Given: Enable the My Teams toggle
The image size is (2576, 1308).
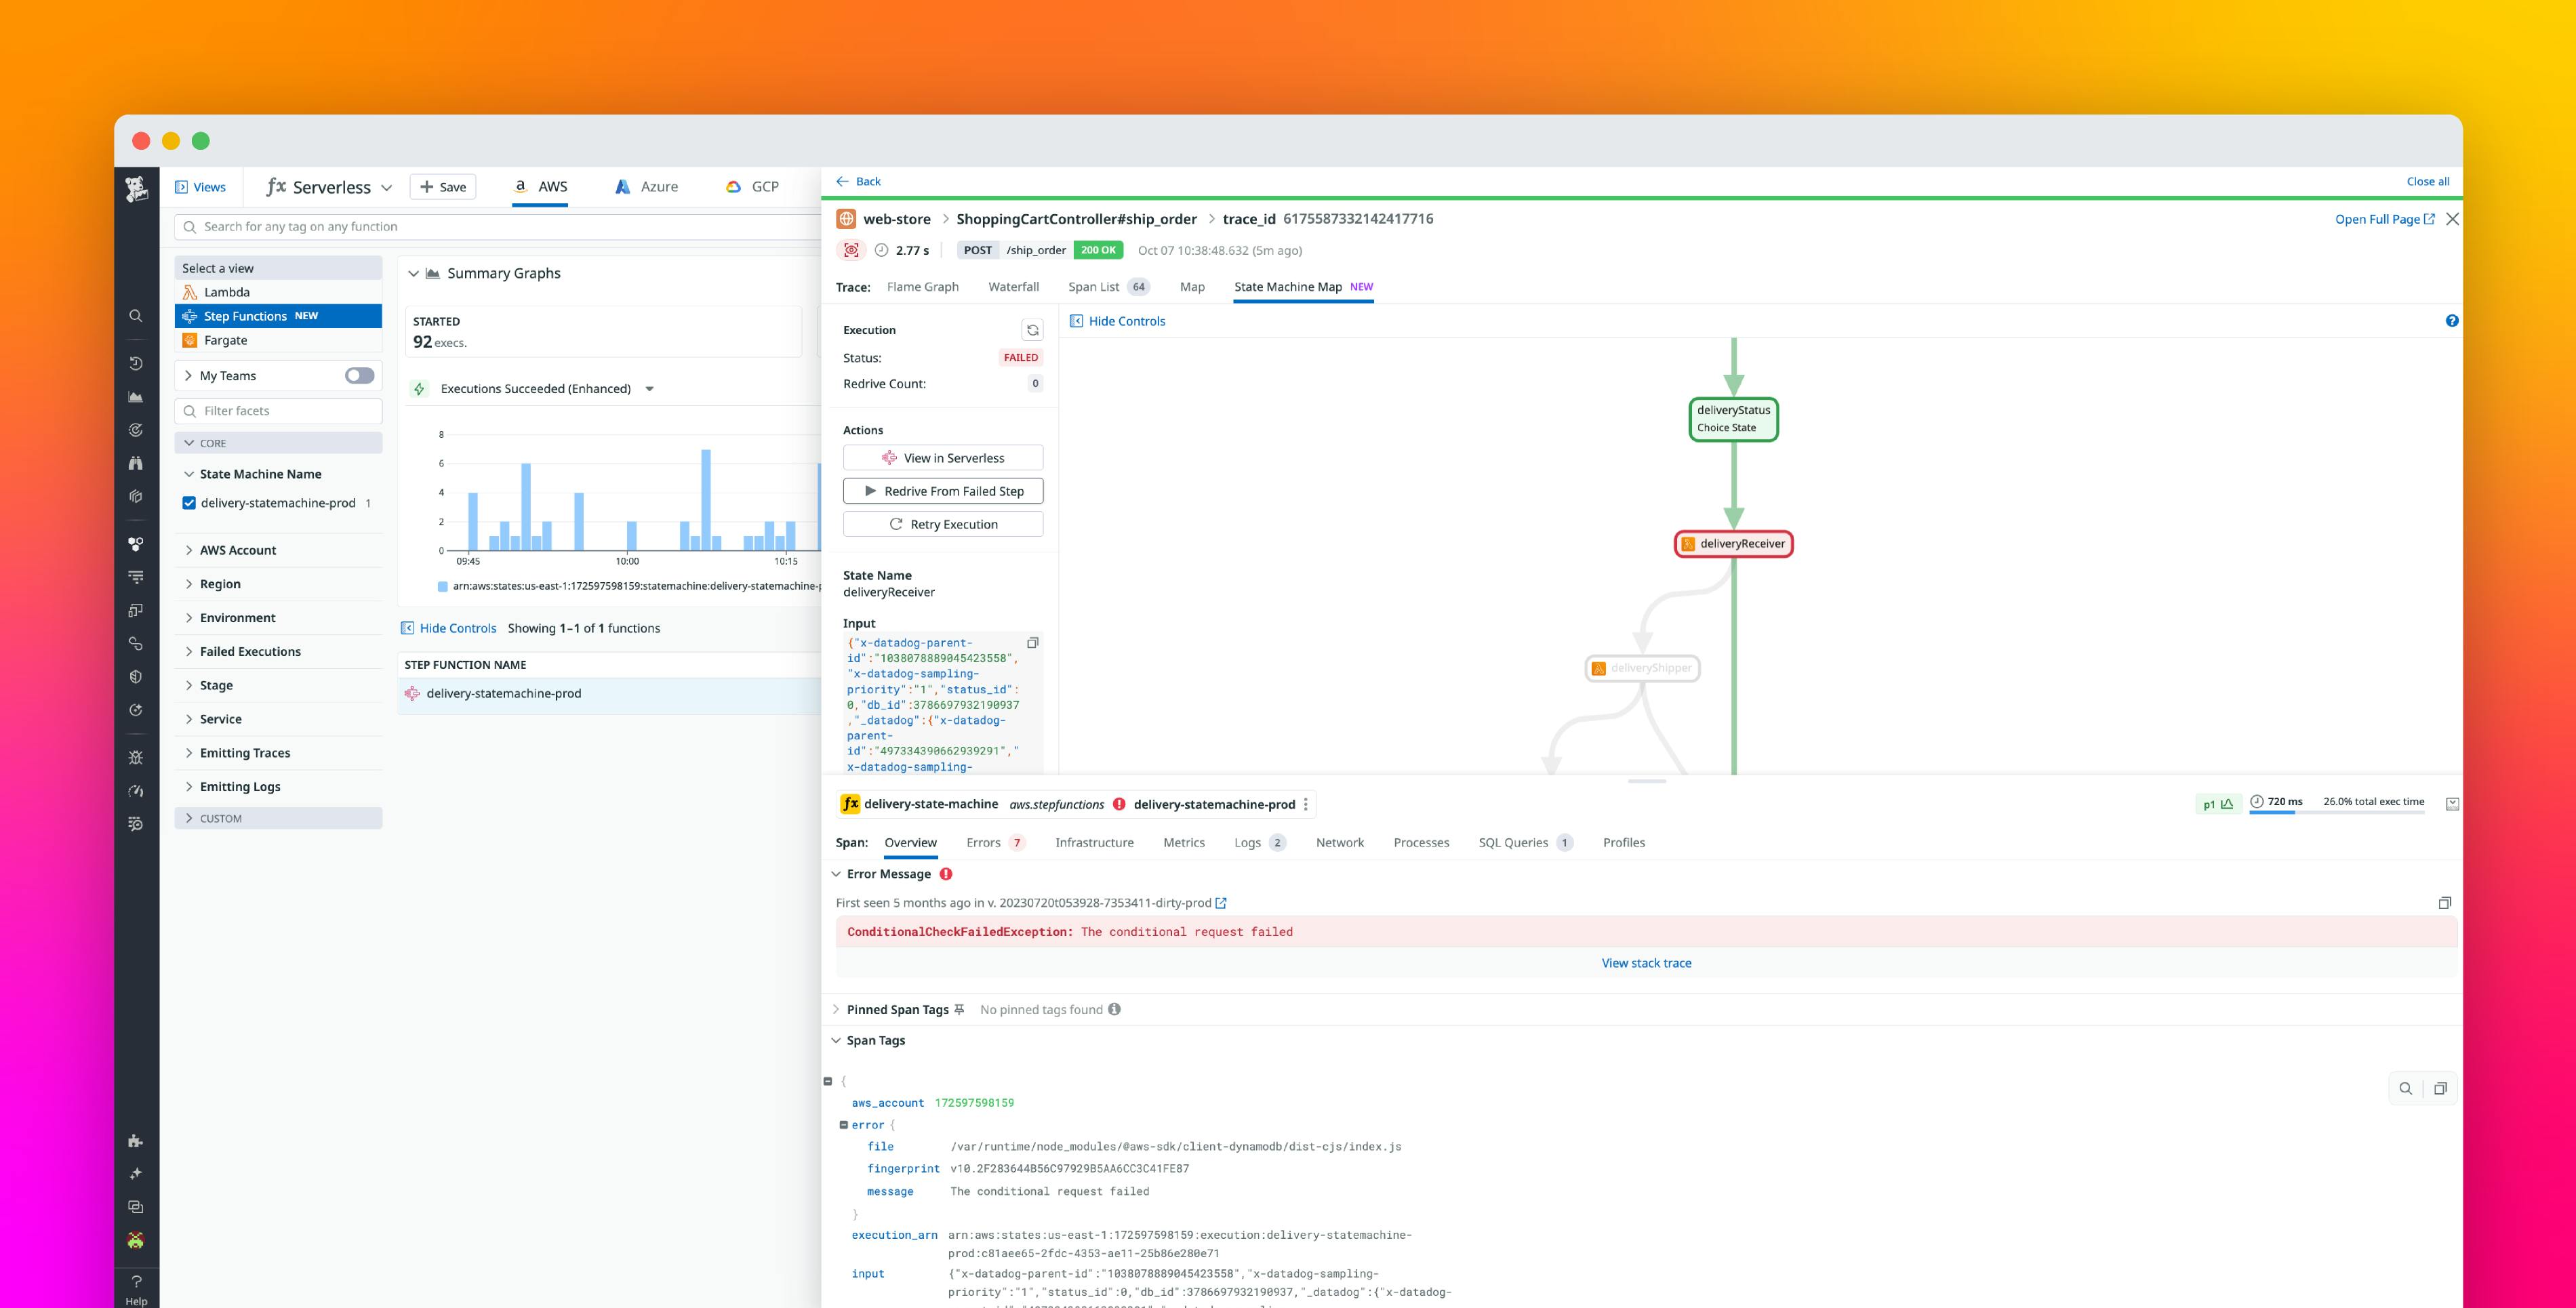Looking at the screenshot, I should tap(358, 375).
